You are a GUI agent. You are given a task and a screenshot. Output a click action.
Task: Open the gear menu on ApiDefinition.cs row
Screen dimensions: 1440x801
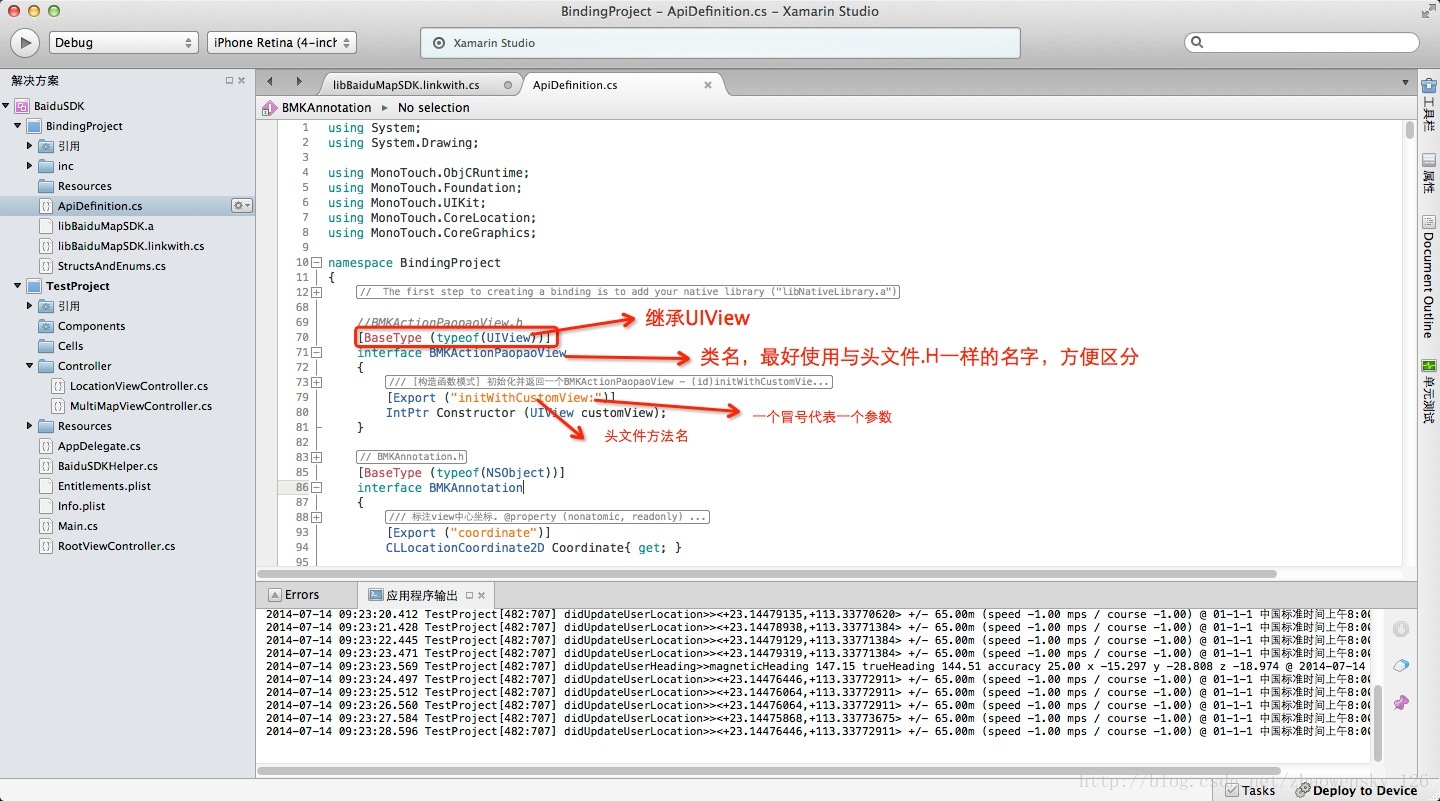pyautogui.click(x=241, y=206)
